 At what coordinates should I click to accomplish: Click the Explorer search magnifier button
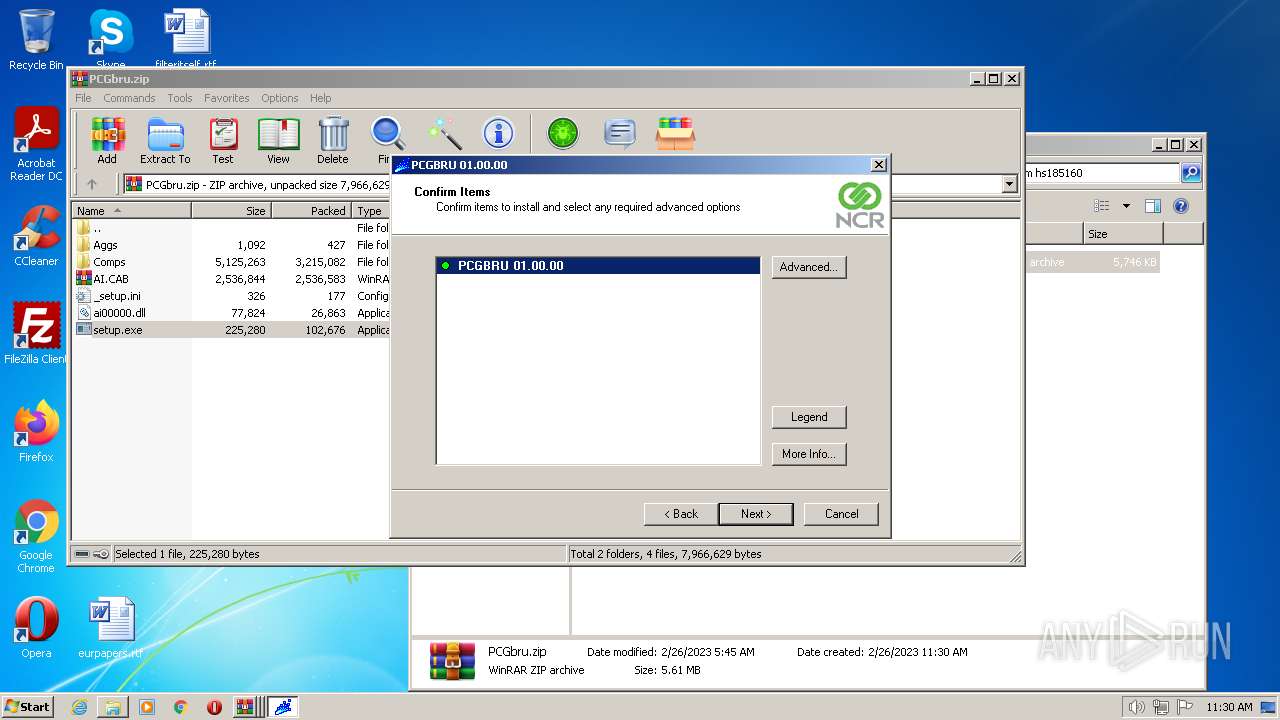[x=1190, y=173]
